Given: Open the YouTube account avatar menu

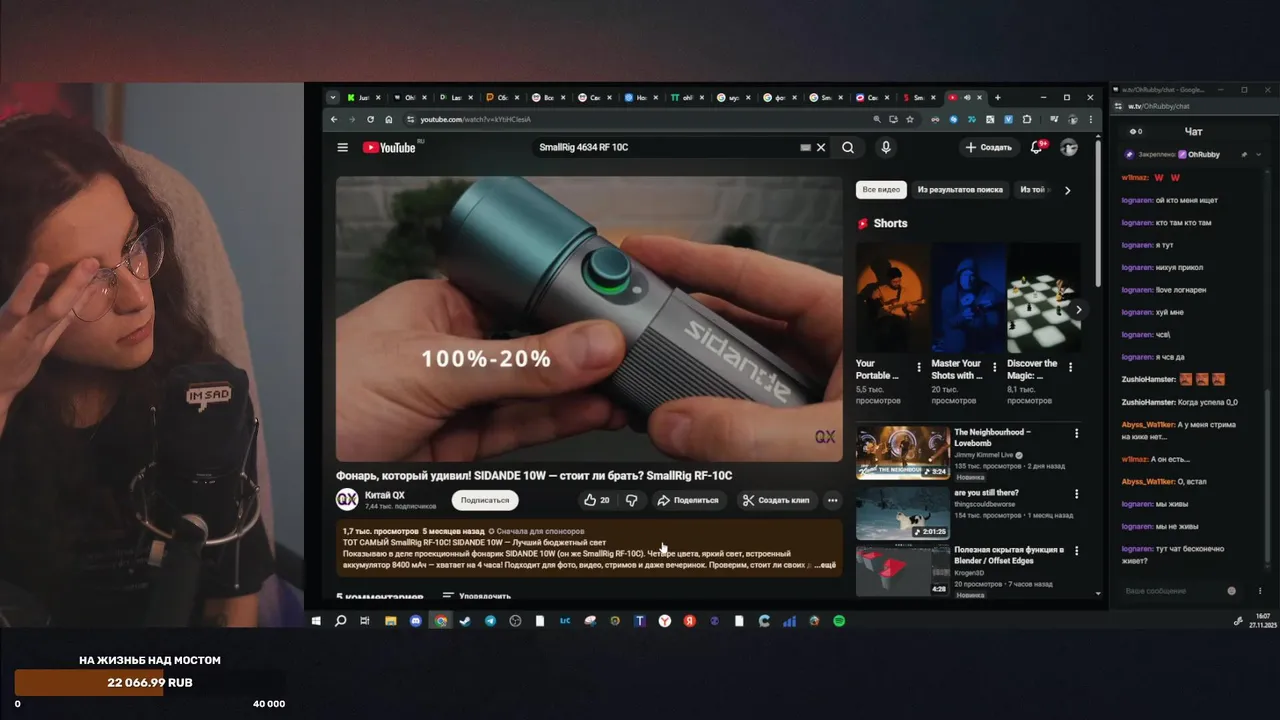Looking at the screenshot, I should pyautogui.click(x=1069, y=147).
